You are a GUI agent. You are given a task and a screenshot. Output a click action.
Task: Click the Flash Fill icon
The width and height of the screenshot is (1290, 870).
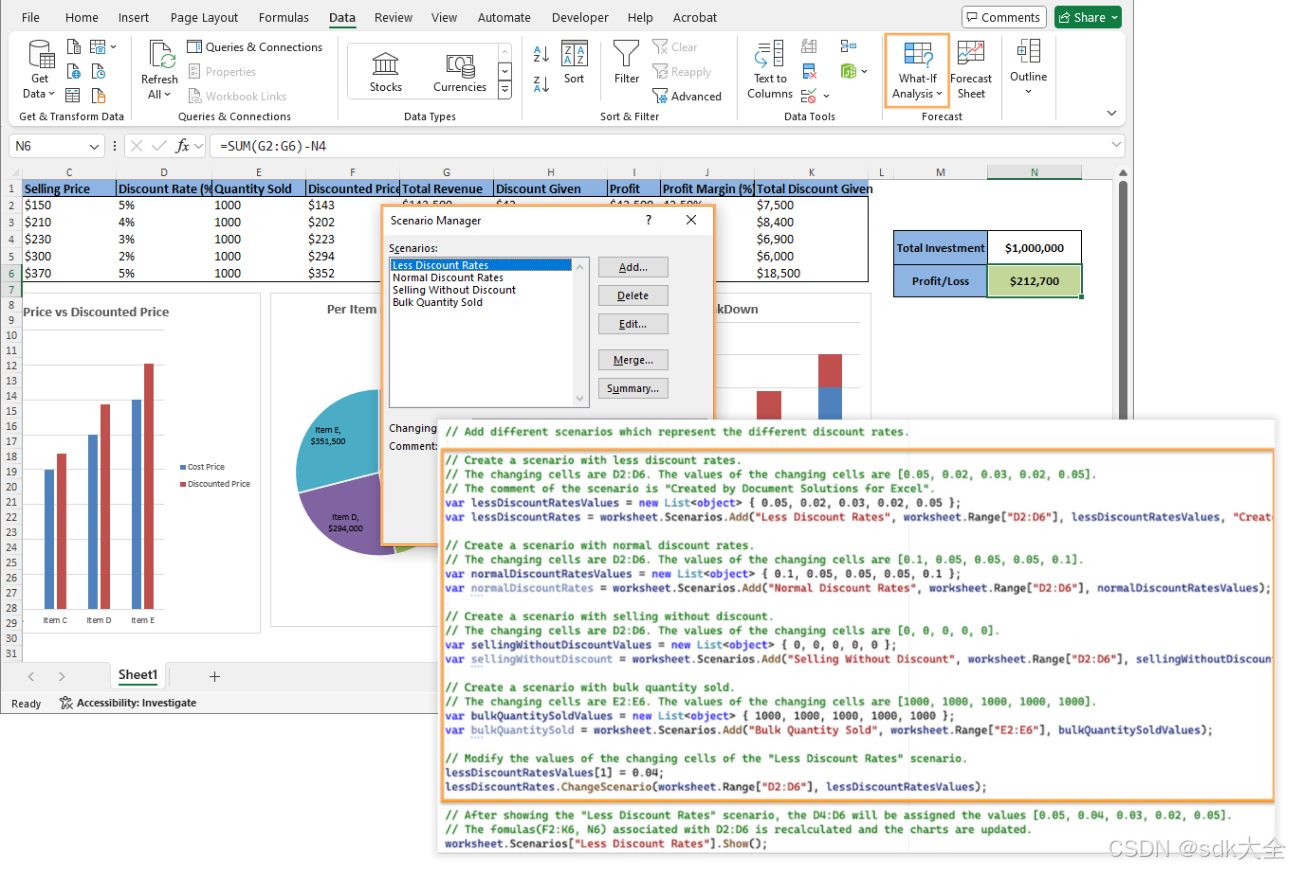810,47
